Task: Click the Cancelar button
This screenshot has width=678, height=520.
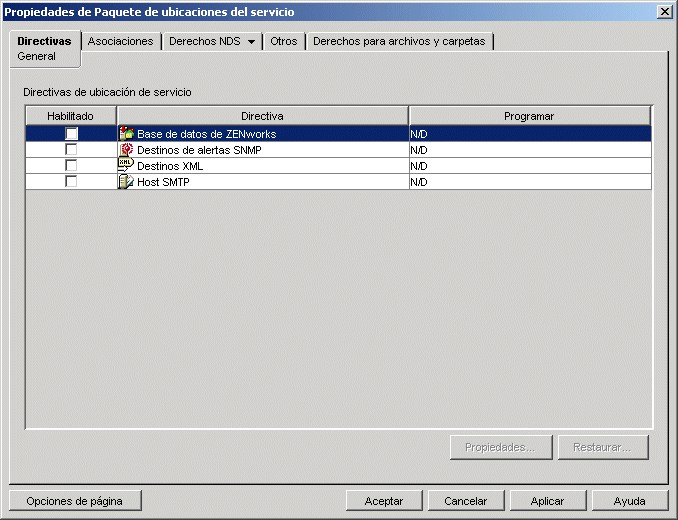Action: (x=466, y=501)
